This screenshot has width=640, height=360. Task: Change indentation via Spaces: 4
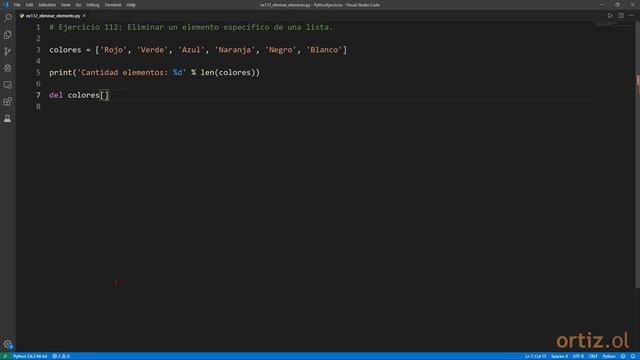coord(559,356)
